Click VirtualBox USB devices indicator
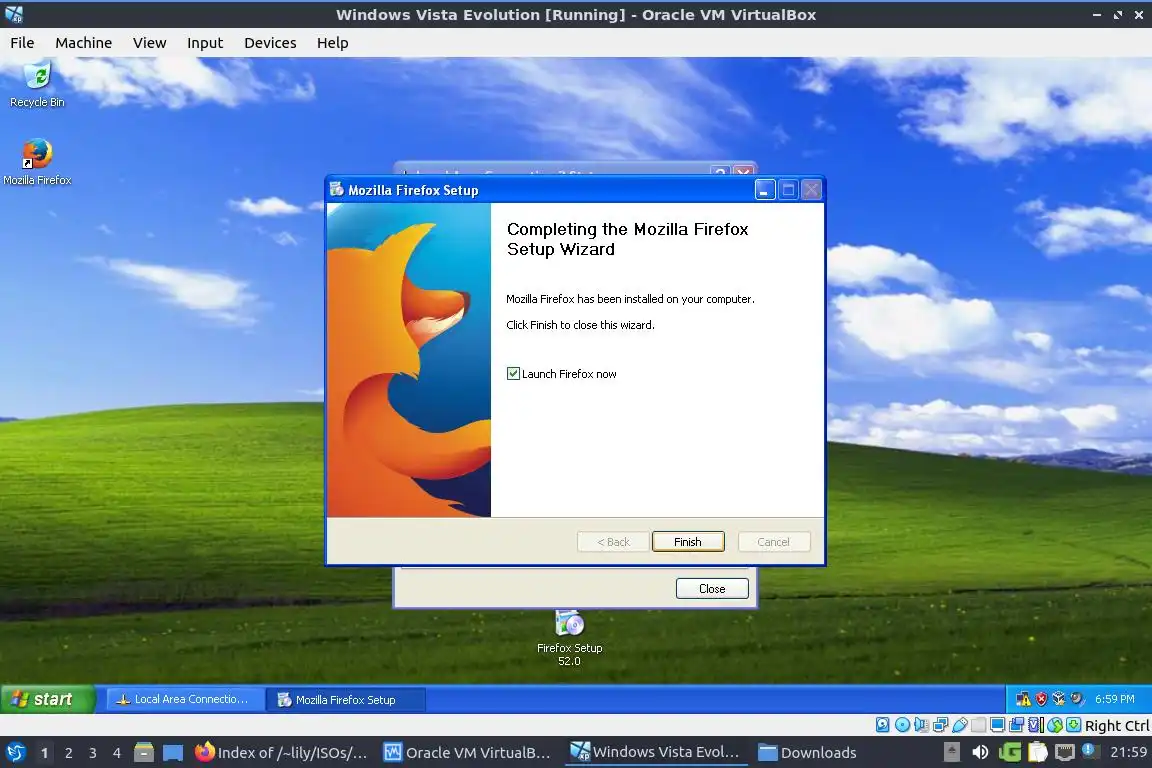This screenshot has width=1152, height=768. 960,725
